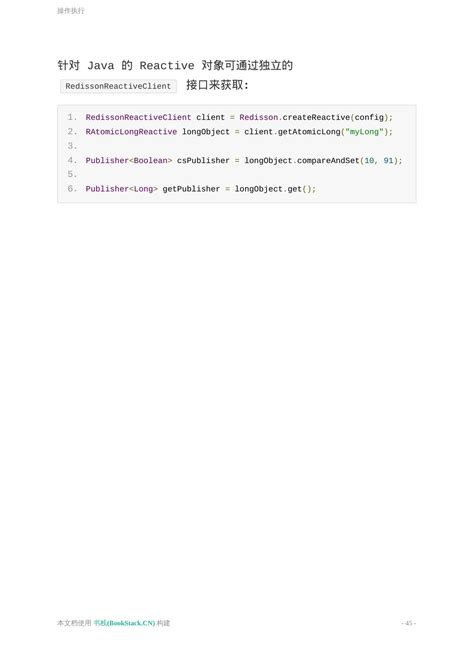Click code line 2 number
This screenshot has width=474, height=669.
click(x=72, y=132)
